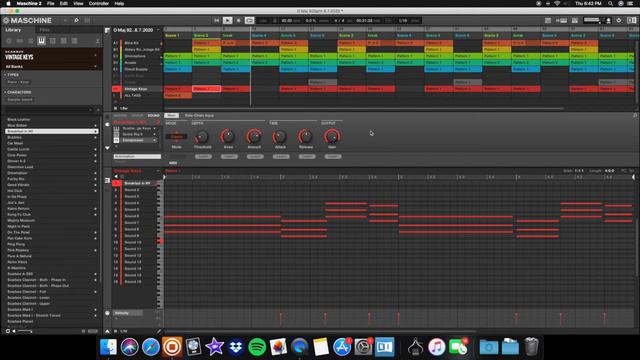
Task: Toggle the user content icon
Action: [x=97, y=41]
